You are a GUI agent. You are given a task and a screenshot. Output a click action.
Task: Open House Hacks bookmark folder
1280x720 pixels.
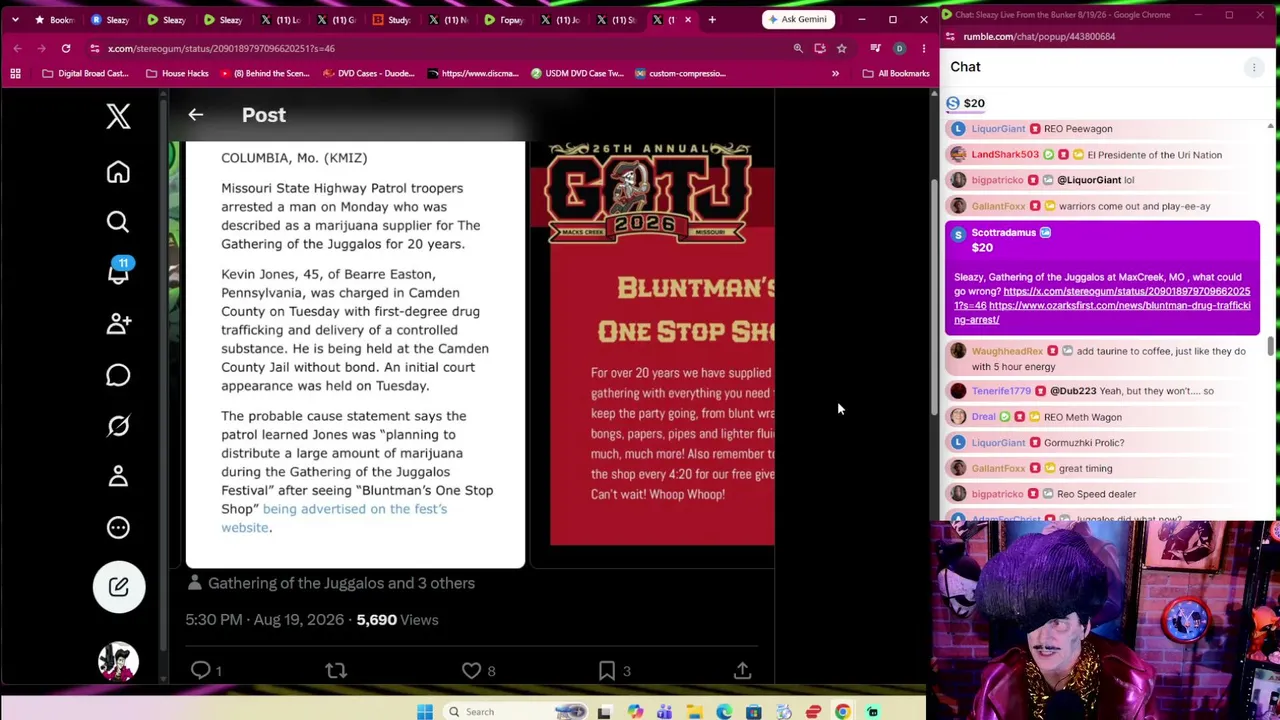click(177, 73)
